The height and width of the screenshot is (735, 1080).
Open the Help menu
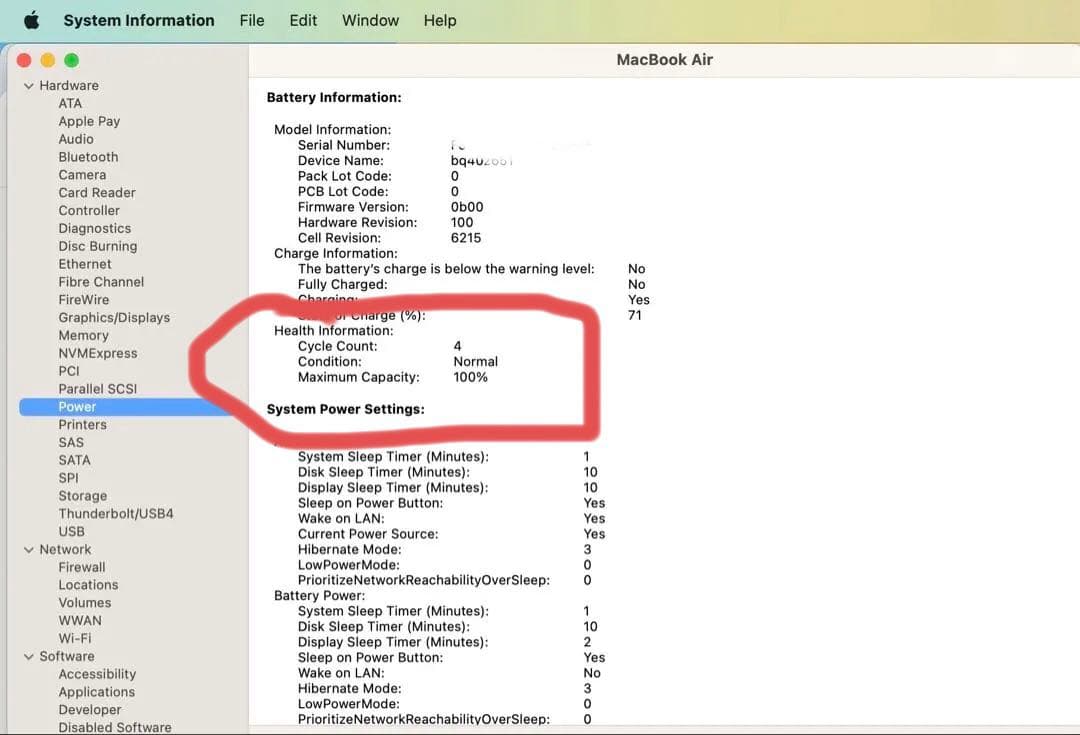pyautogui.click(x=440, y=20)
